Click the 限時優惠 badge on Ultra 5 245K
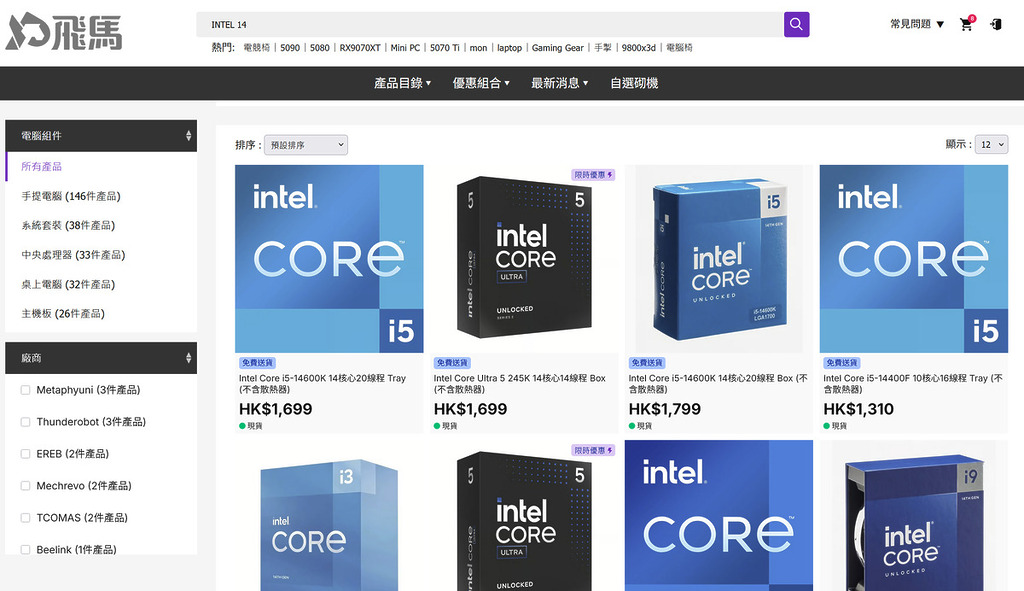The width and height of the screenshot is (1024, 591). pyautogui.click(x=593, y=174)
